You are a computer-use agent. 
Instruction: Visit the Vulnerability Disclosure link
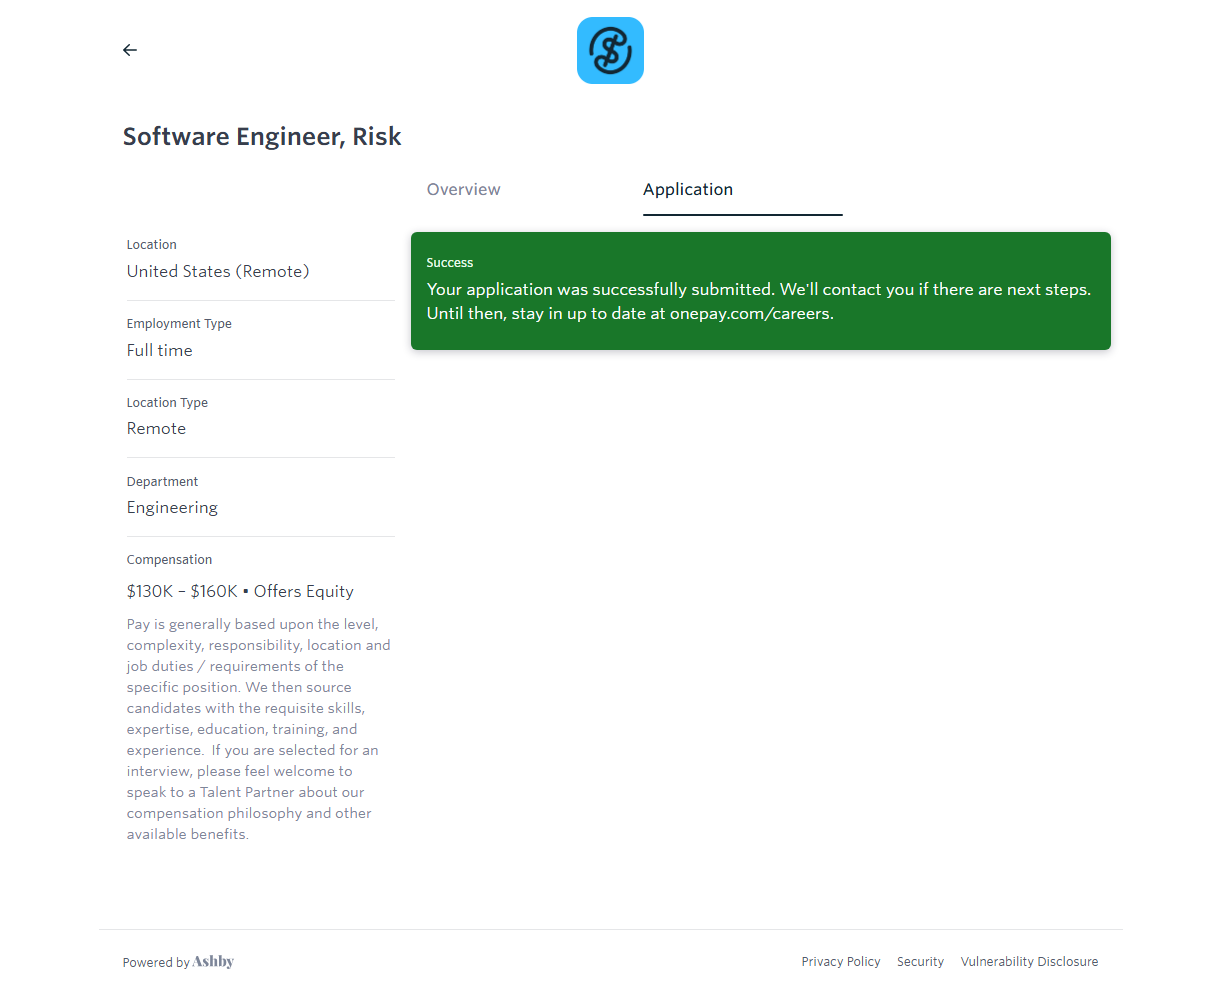[x=1029, y=962]
